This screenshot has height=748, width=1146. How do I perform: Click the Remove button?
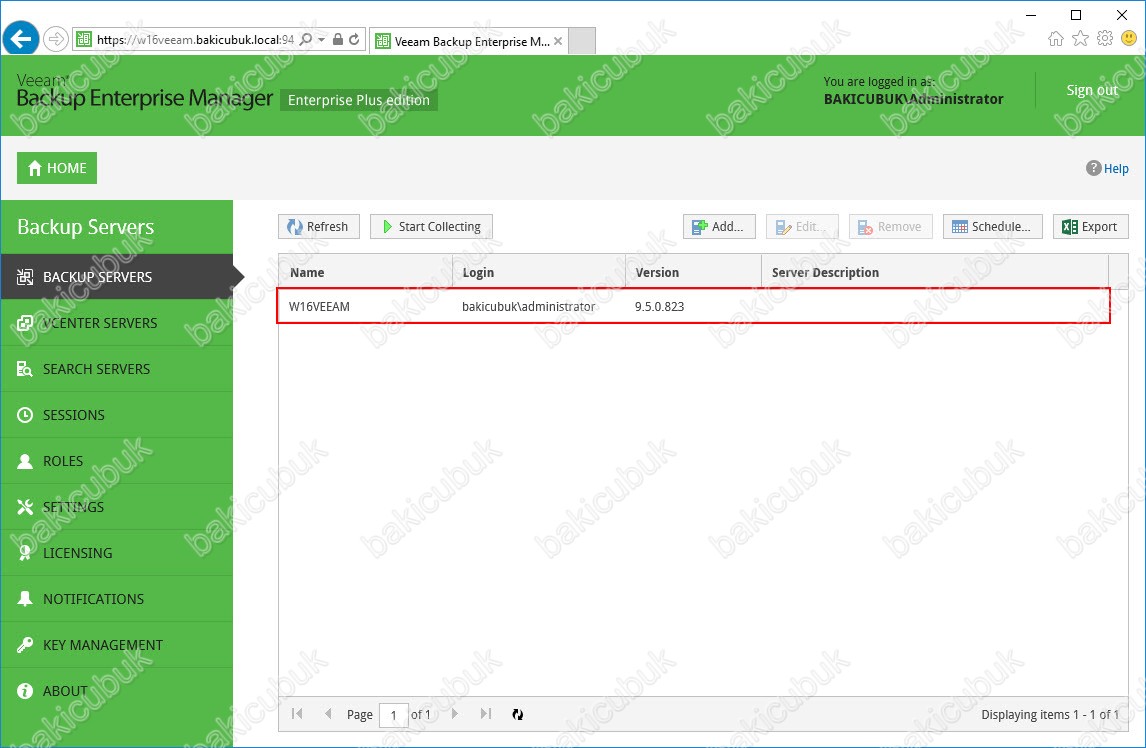coord(890,227)
